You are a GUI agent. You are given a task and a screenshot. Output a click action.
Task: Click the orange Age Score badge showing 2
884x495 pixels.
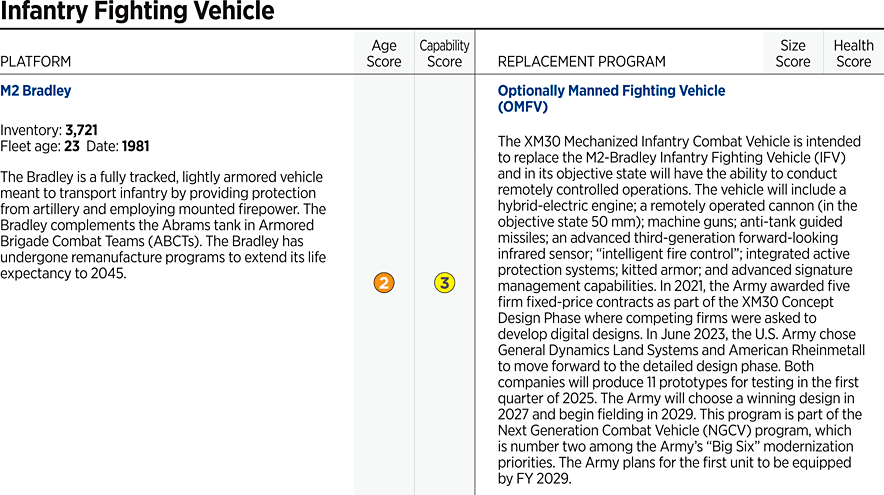pyautogui.click(x=384, y=283)
